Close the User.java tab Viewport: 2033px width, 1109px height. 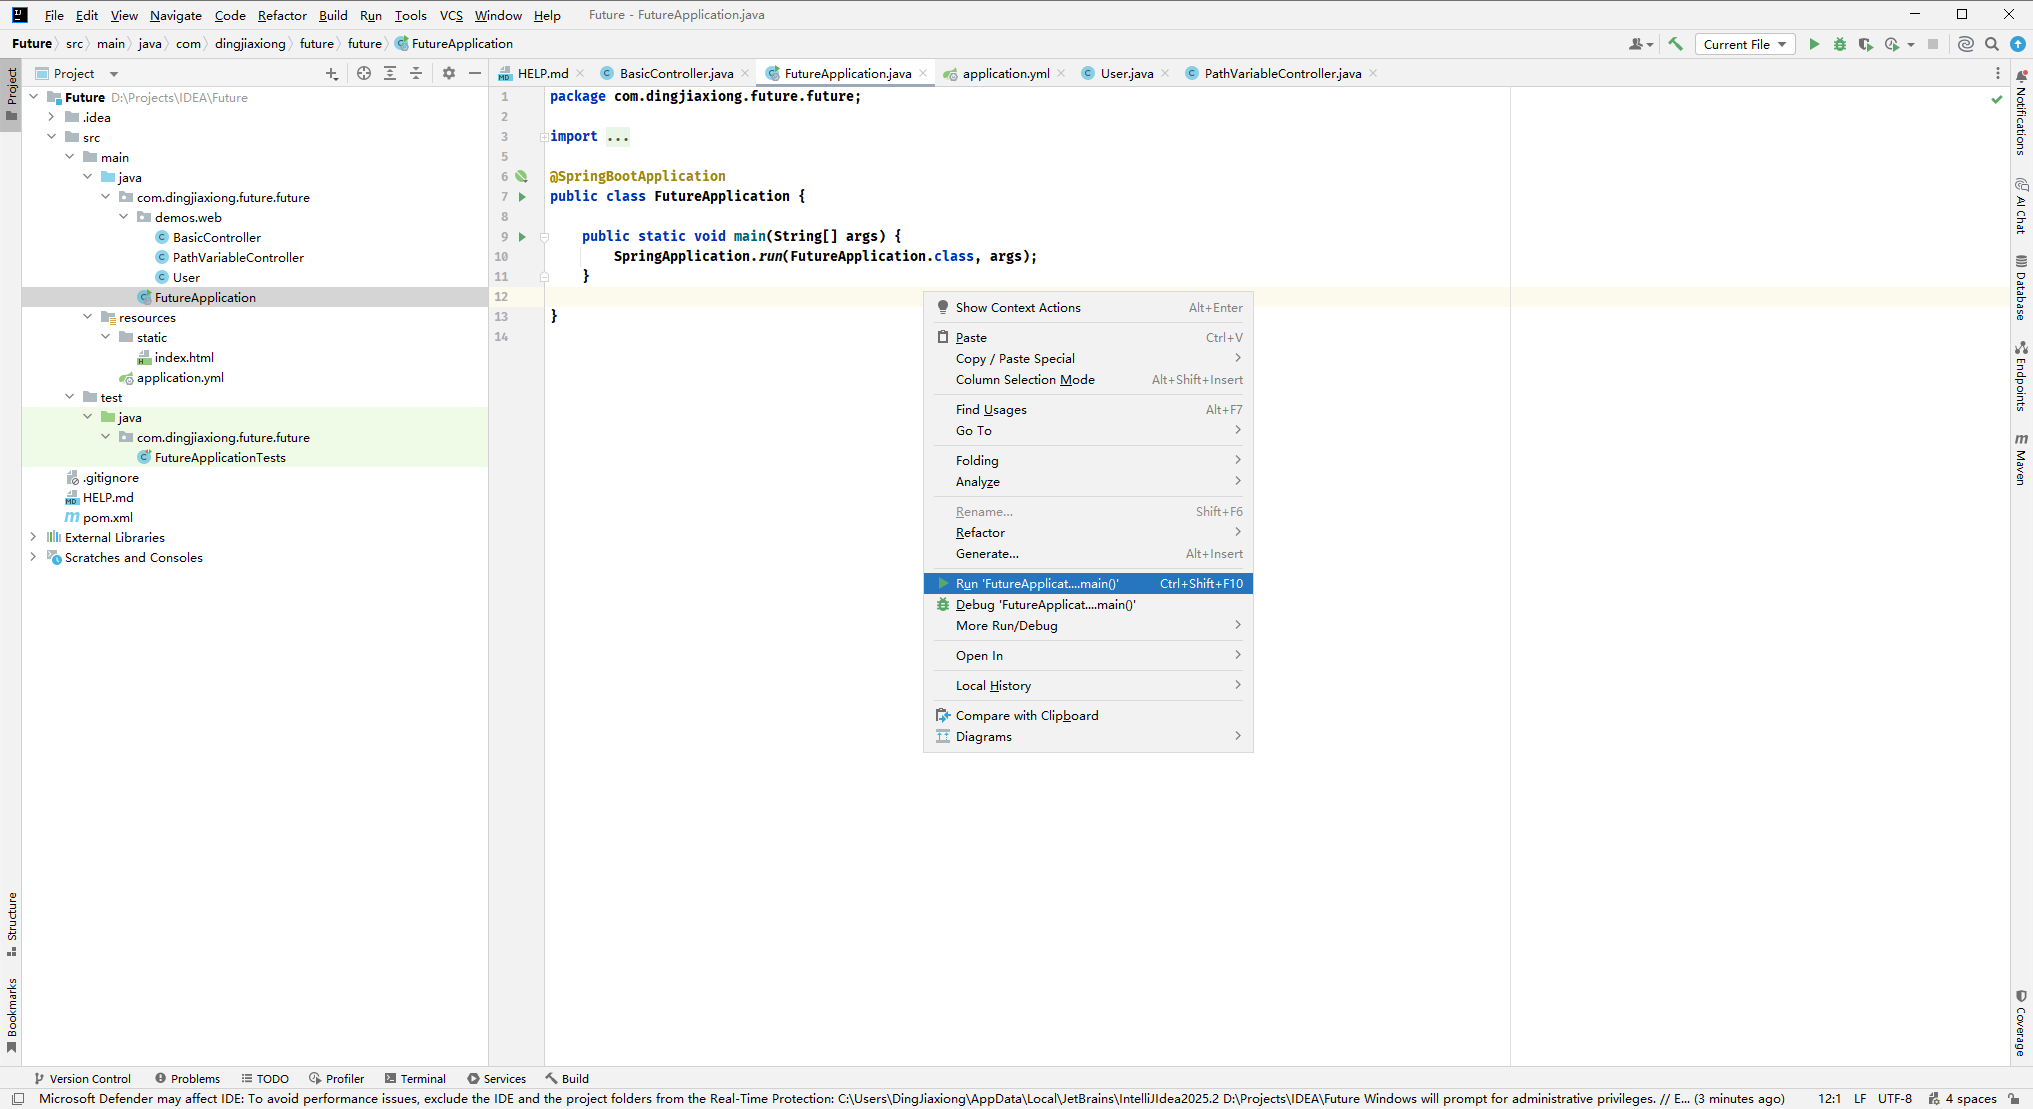pos(1166,73)
